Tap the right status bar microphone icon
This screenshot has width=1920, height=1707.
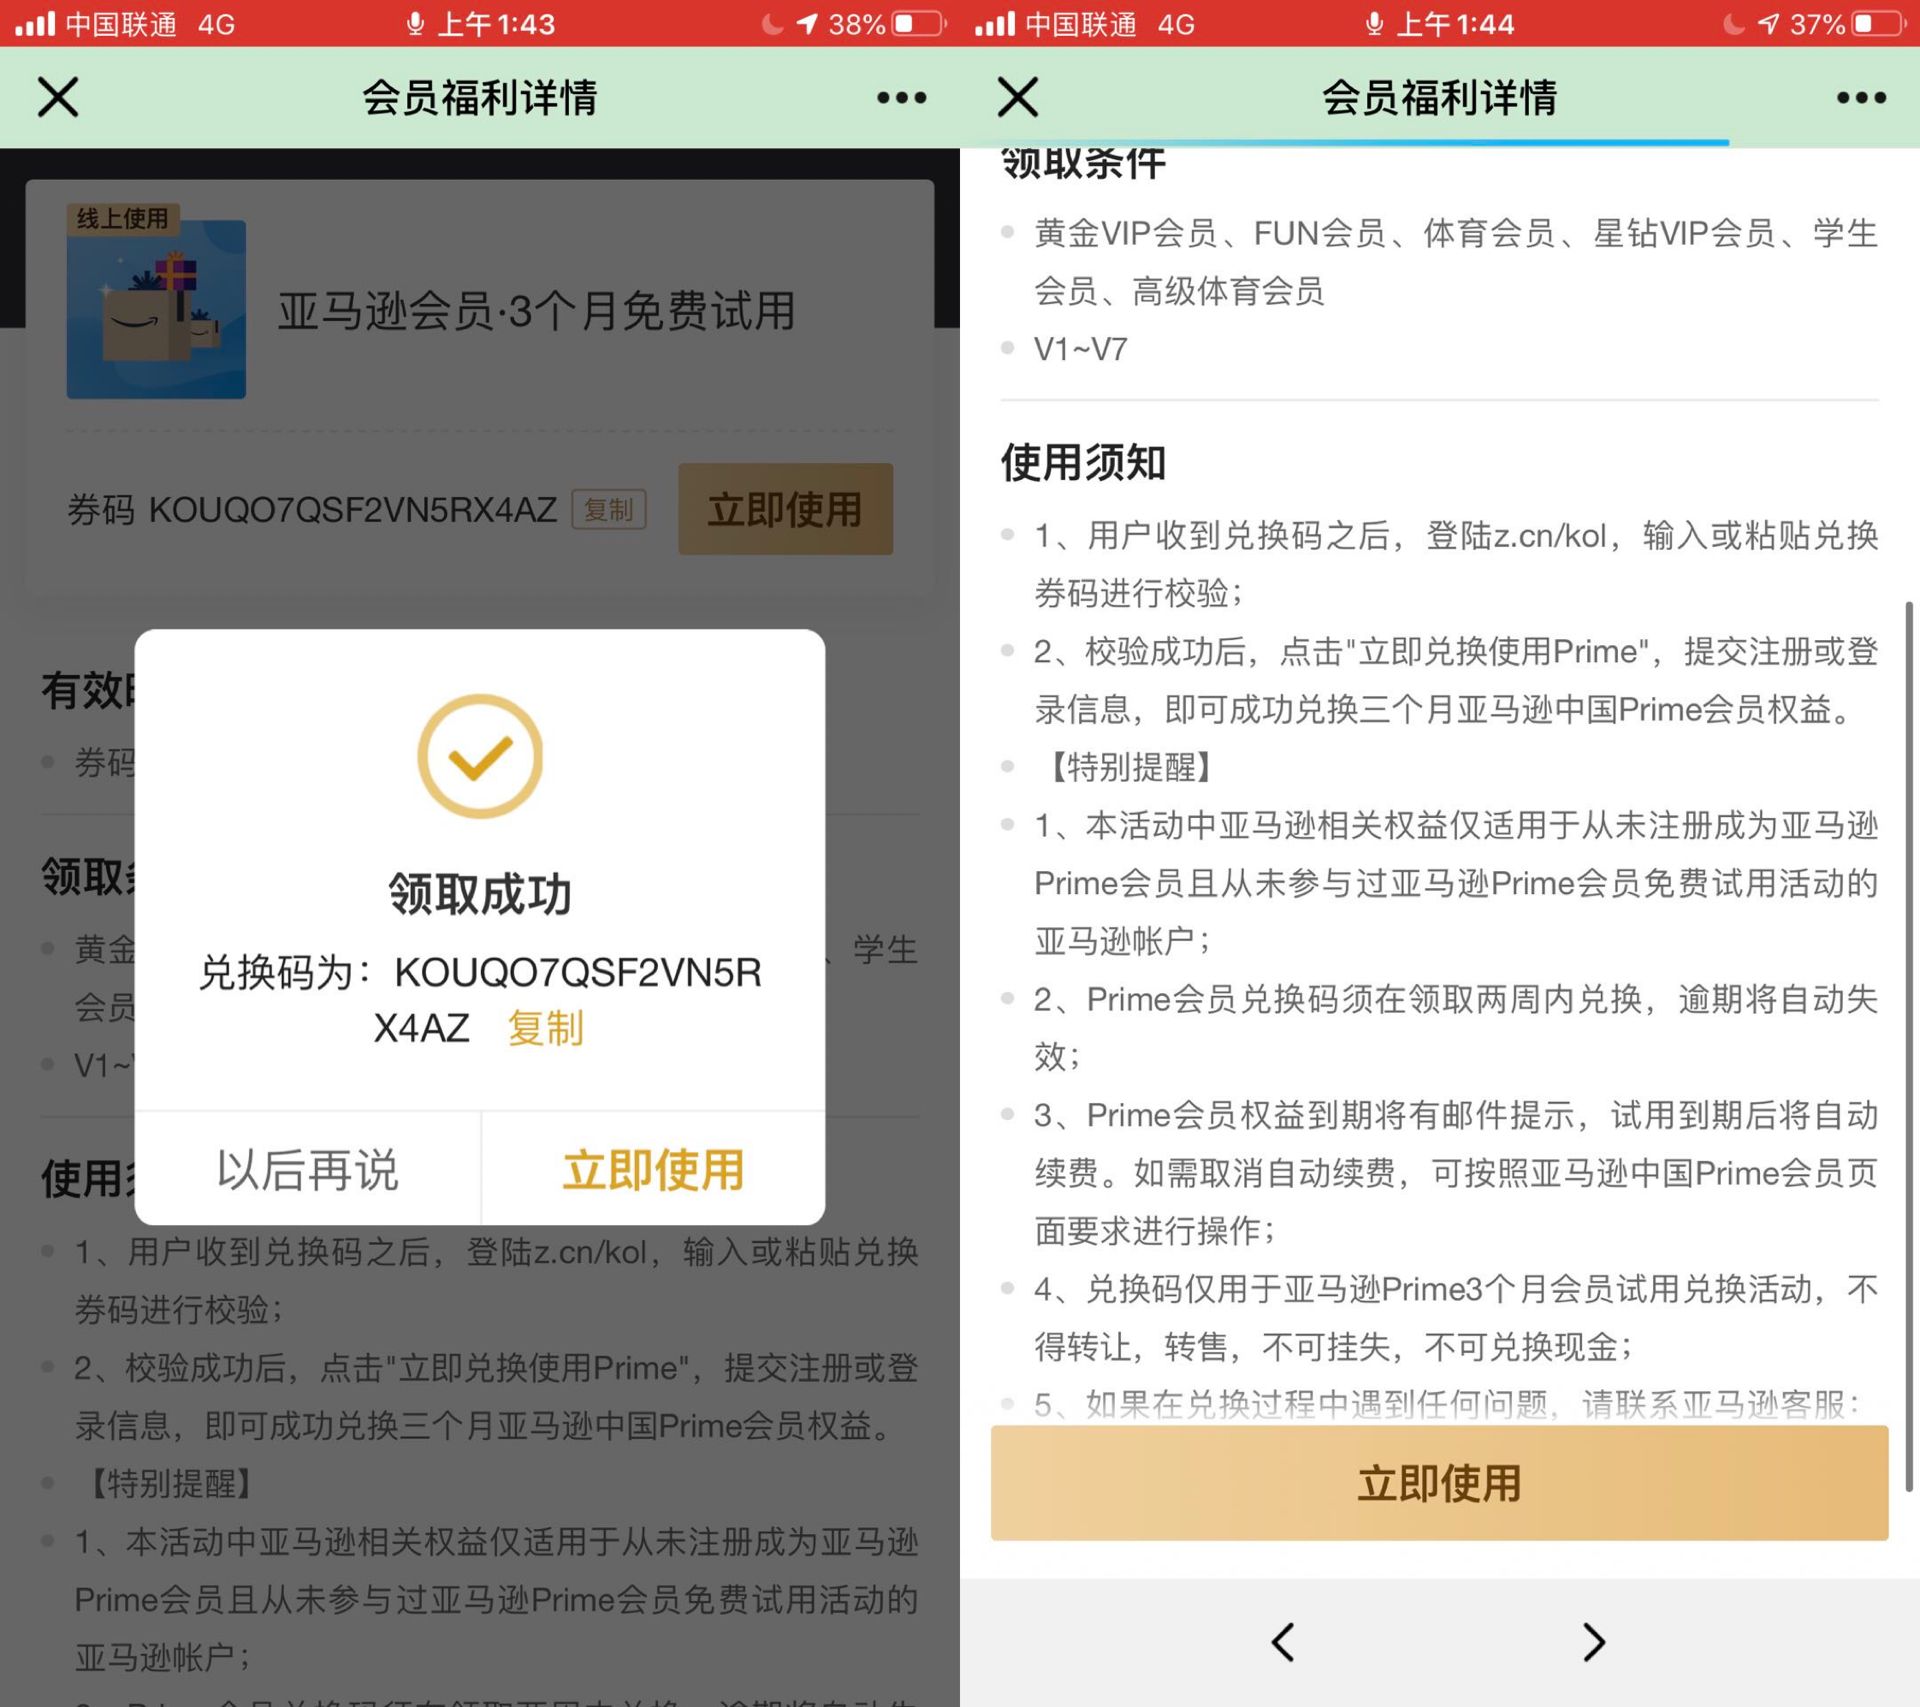coord(1374,23)
